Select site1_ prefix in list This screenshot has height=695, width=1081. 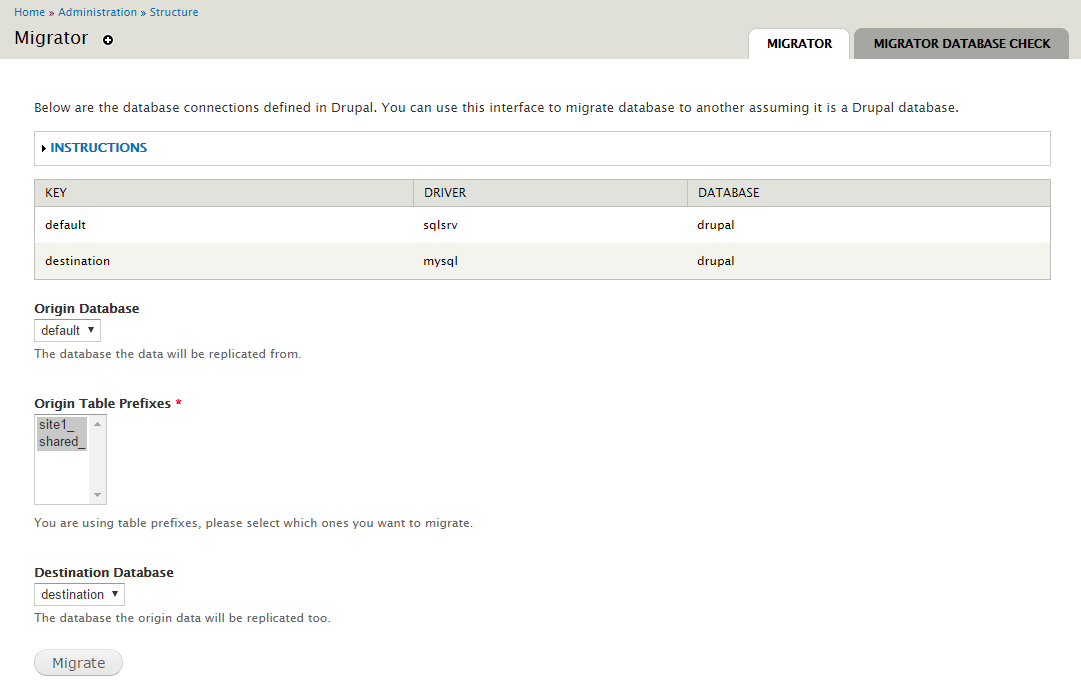(62, 425)
